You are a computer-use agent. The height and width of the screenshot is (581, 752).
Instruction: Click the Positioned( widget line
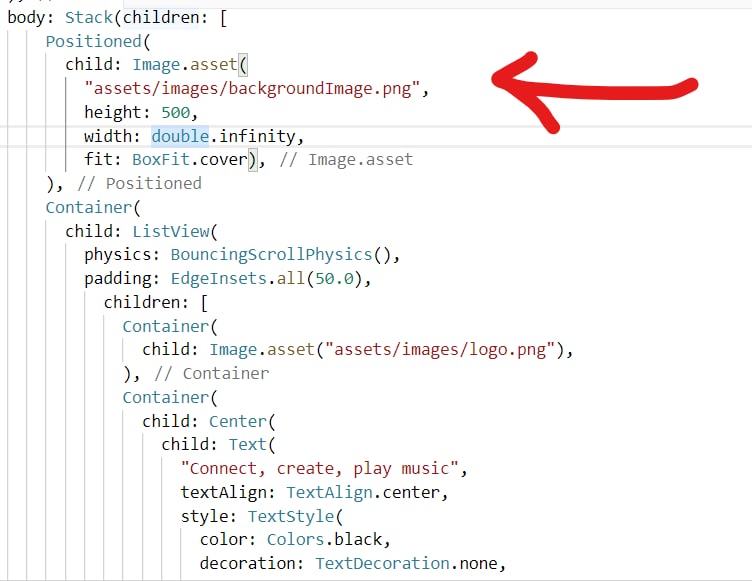[x=98, y=41]
